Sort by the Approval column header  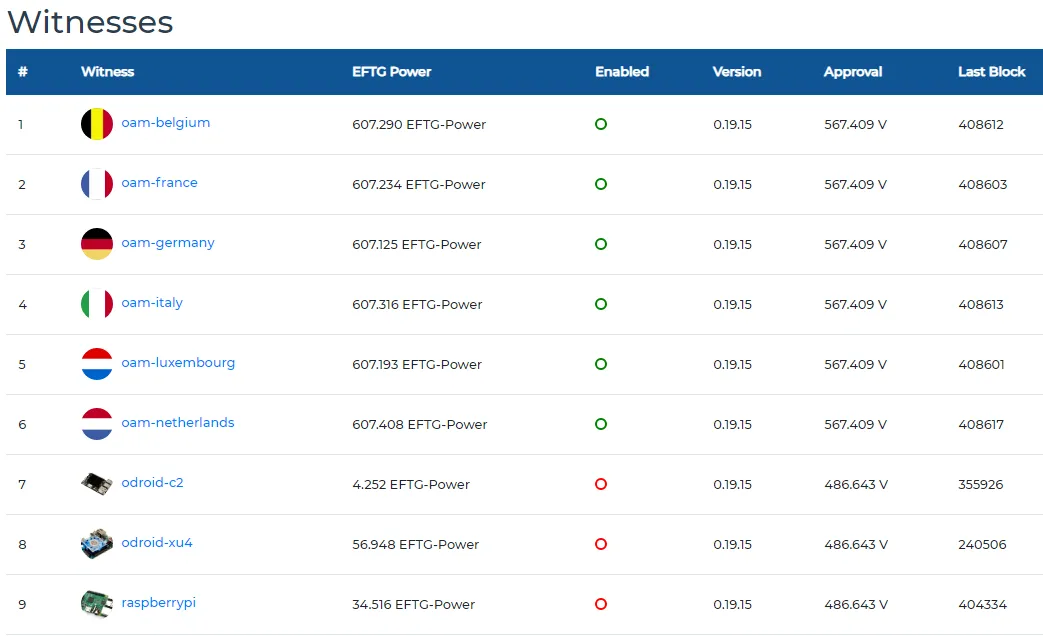[x=853, y=72]
